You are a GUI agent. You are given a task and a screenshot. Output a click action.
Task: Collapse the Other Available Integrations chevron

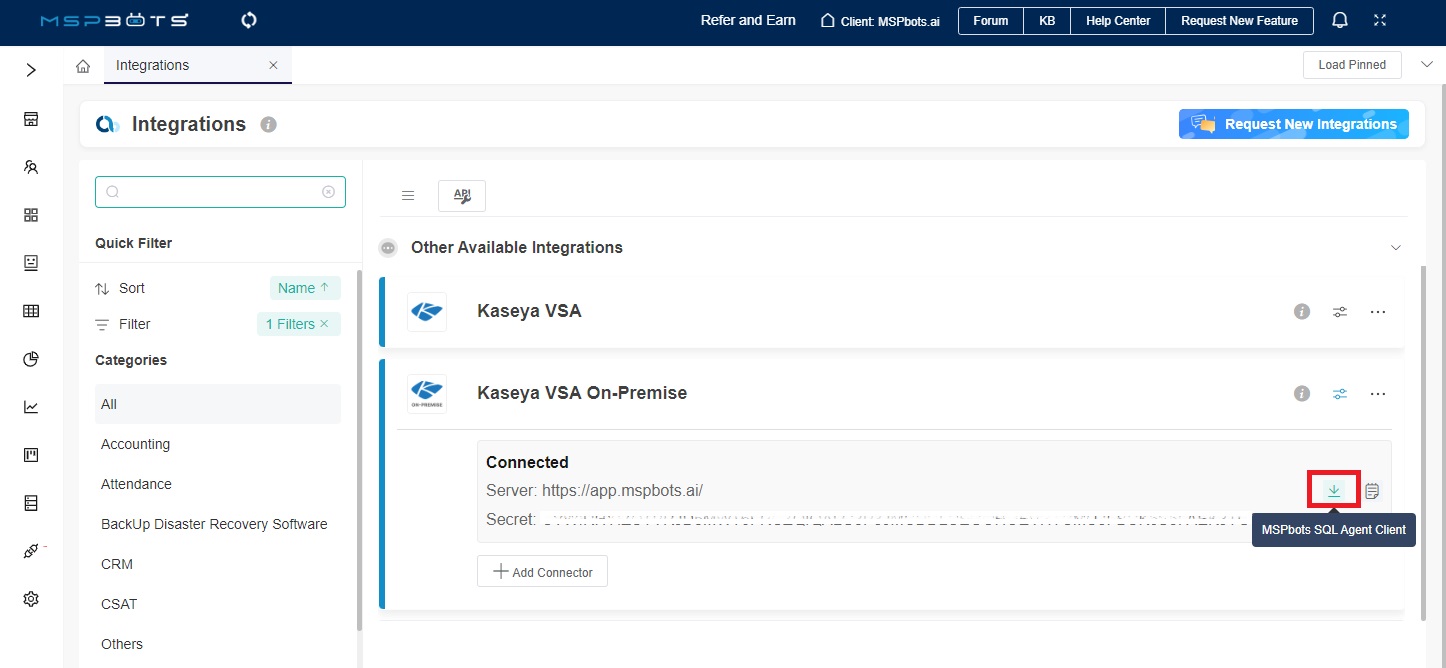tap(1396, 247)
